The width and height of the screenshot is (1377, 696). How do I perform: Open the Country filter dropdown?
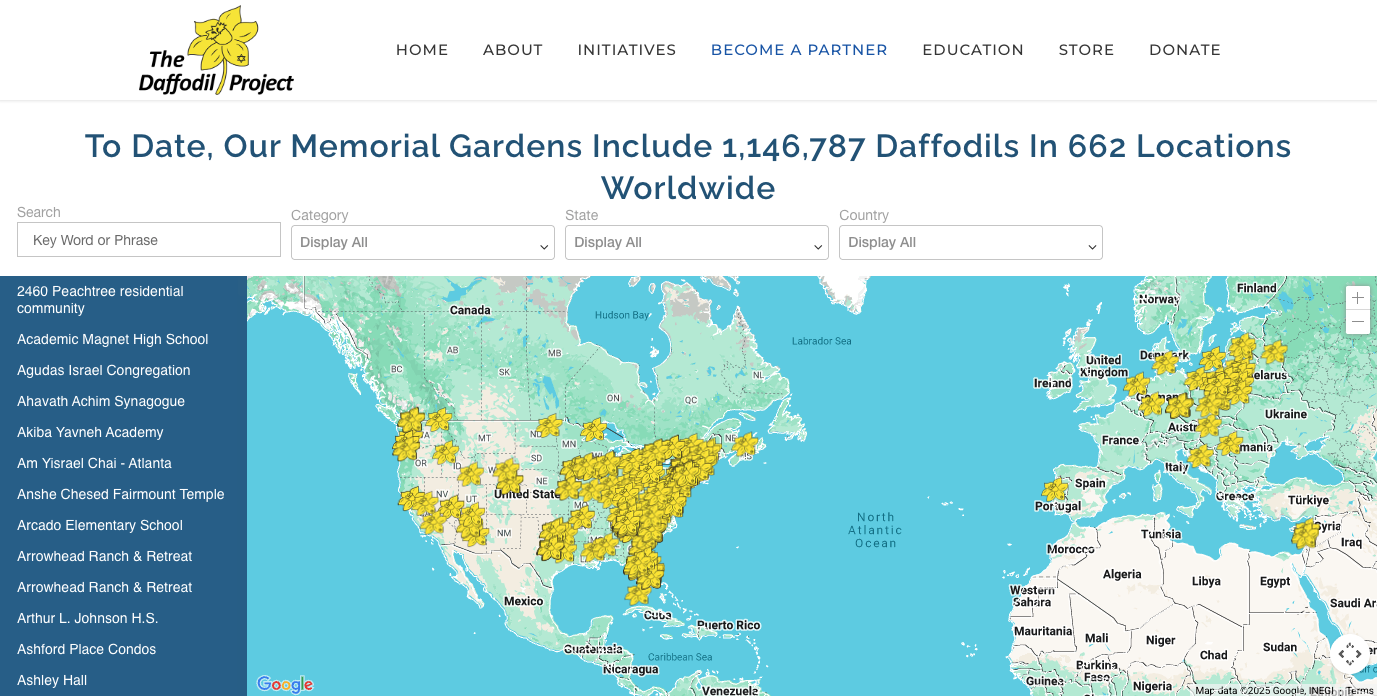click(x=971, y=243)
